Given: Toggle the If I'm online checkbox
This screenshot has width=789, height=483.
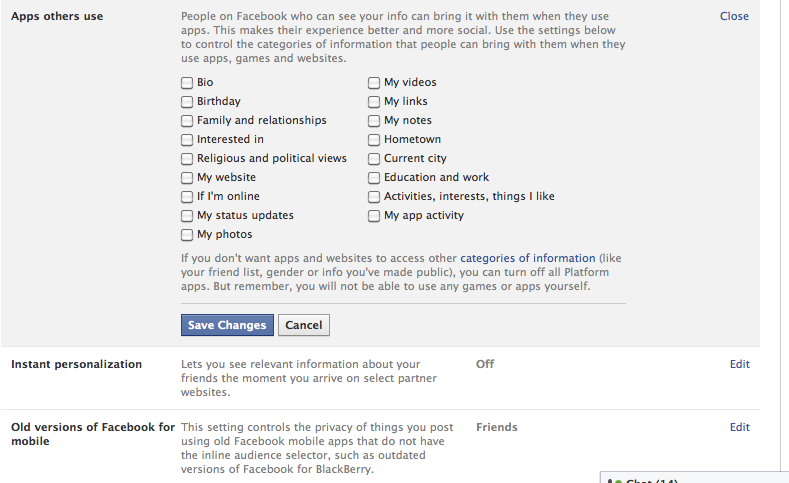Looking at the screenshot, I should pos(187,197).
